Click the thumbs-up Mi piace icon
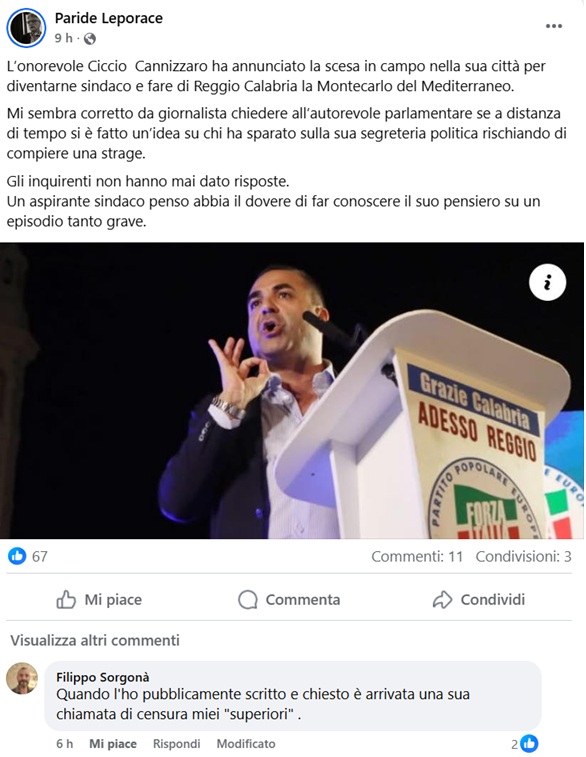The image size is (586, 757). (66, 600)
